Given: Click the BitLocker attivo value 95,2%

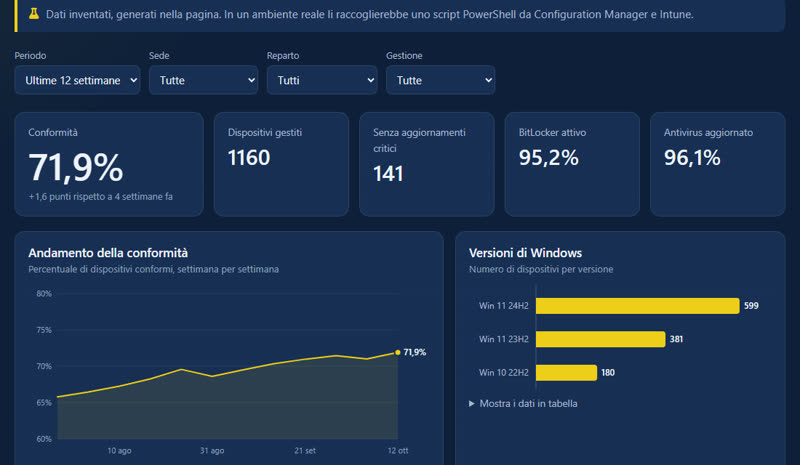Looking at the screenshot, I should [548, 158].
